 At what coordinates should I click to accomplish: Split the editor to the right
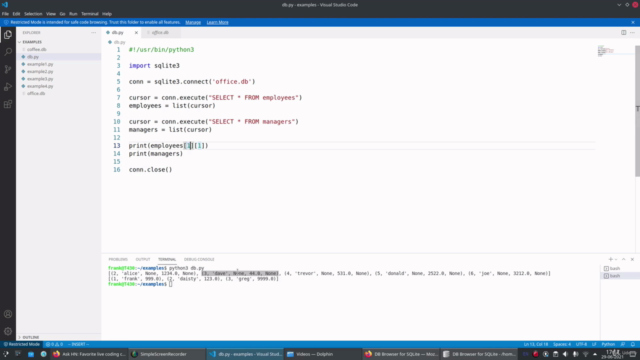(623, 33)
